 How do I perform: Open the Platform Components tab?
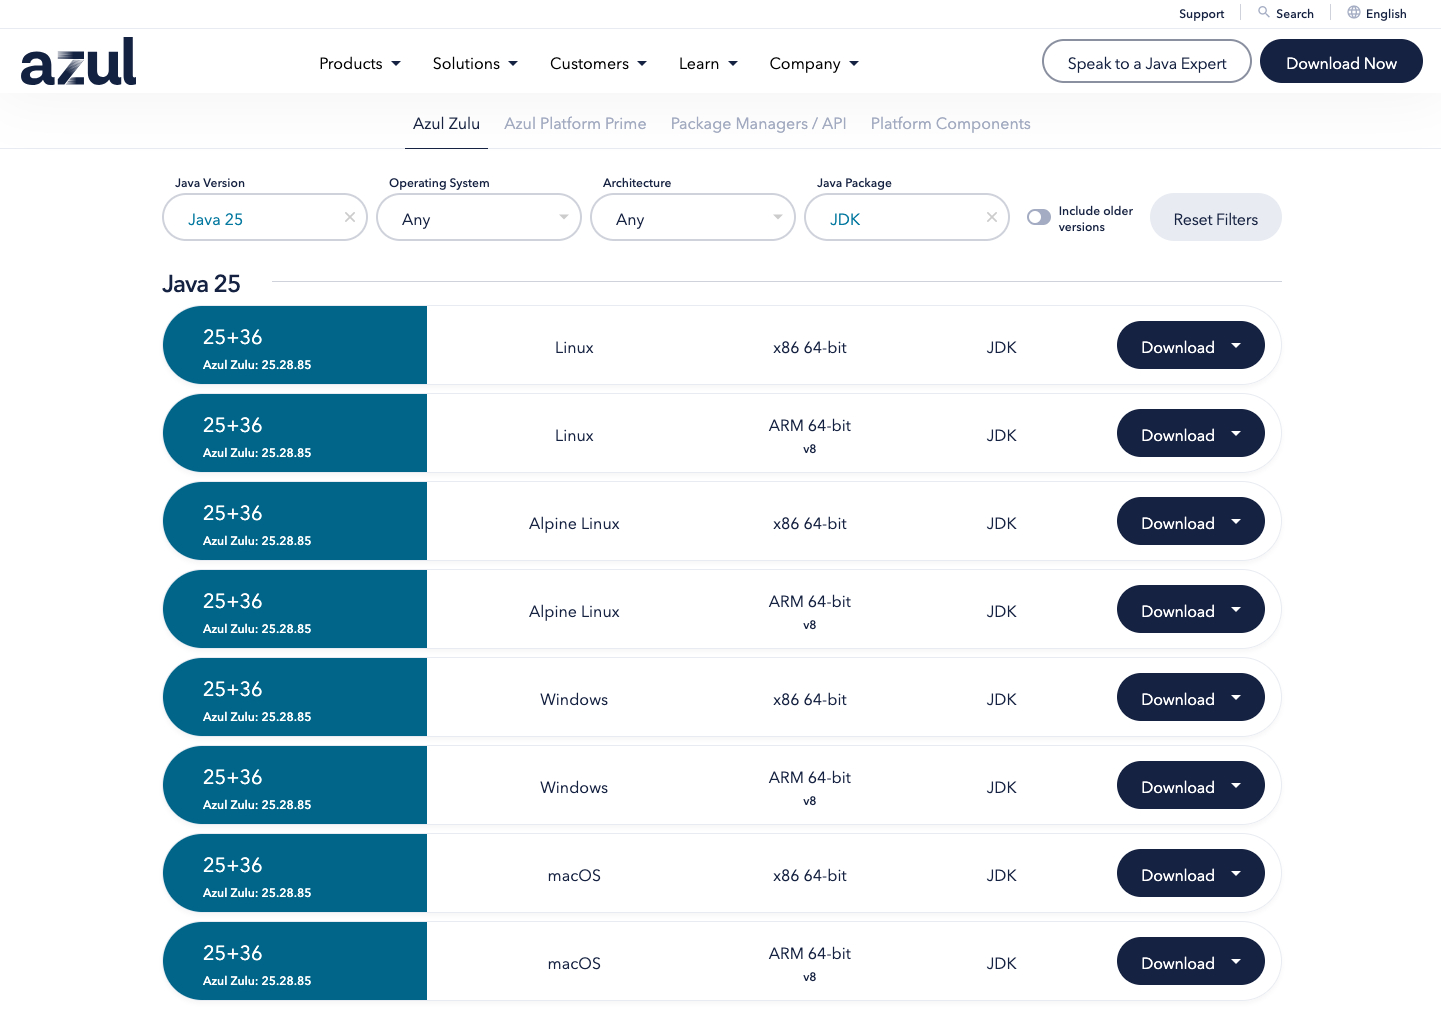(950, 124)
